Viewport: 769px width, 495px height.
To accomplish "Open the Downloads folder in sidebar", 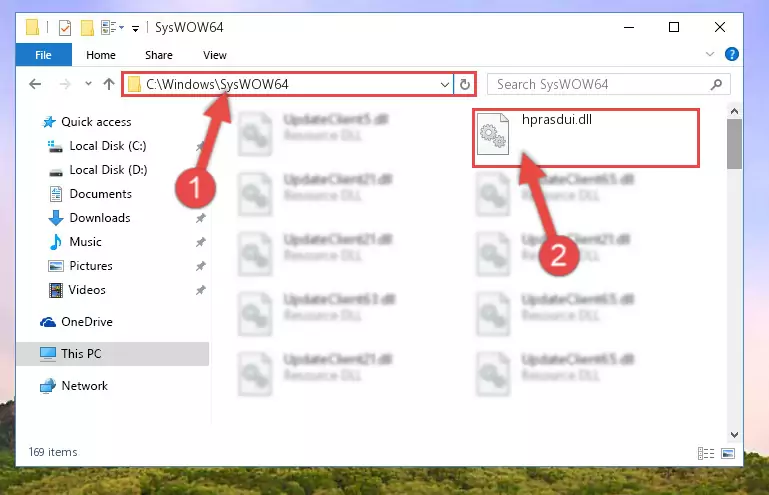I will pyautogui.click(x=100, y=218).
